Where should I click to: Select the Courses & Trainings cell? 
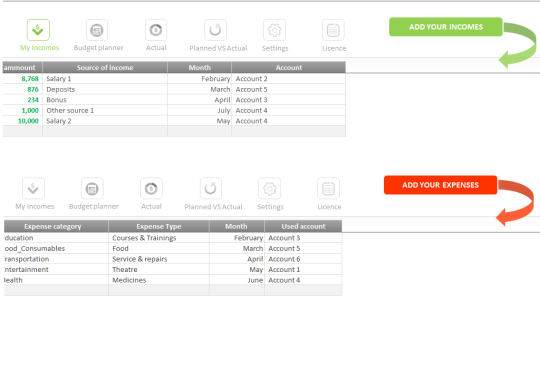coord(159,238)
